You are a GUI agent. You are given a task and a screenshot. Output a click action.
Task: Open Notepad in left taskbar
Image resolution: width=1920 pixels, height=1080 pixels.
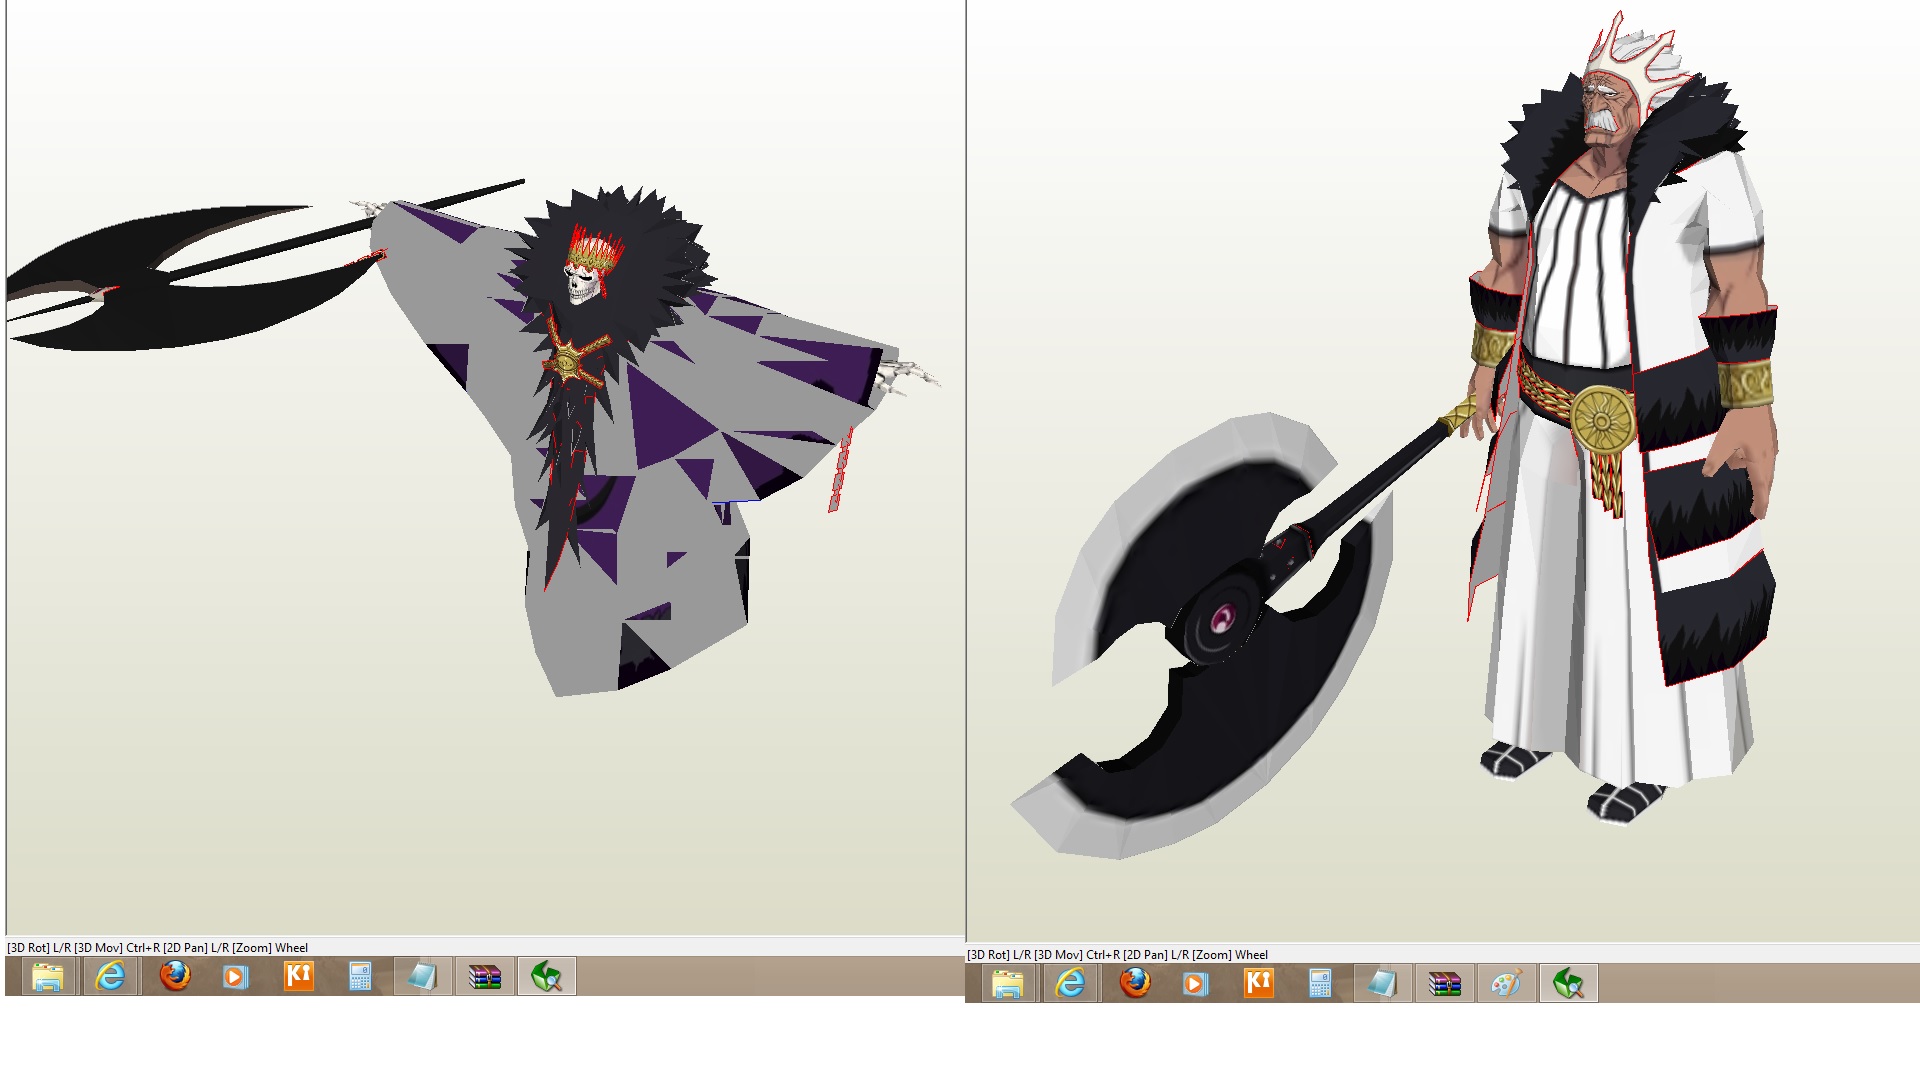coord(422,977)
